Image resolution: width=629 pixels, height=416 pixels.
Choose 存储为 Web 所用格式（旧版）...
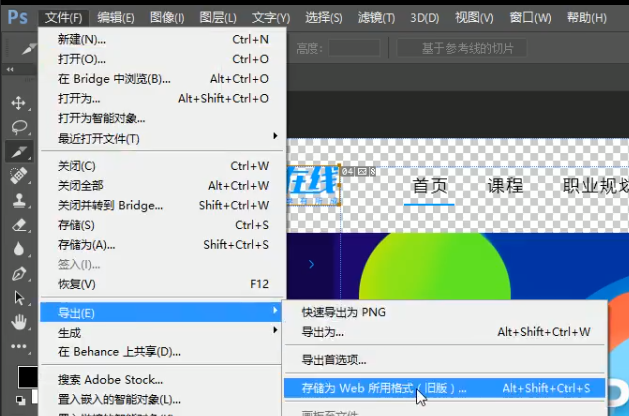point(444,388)
